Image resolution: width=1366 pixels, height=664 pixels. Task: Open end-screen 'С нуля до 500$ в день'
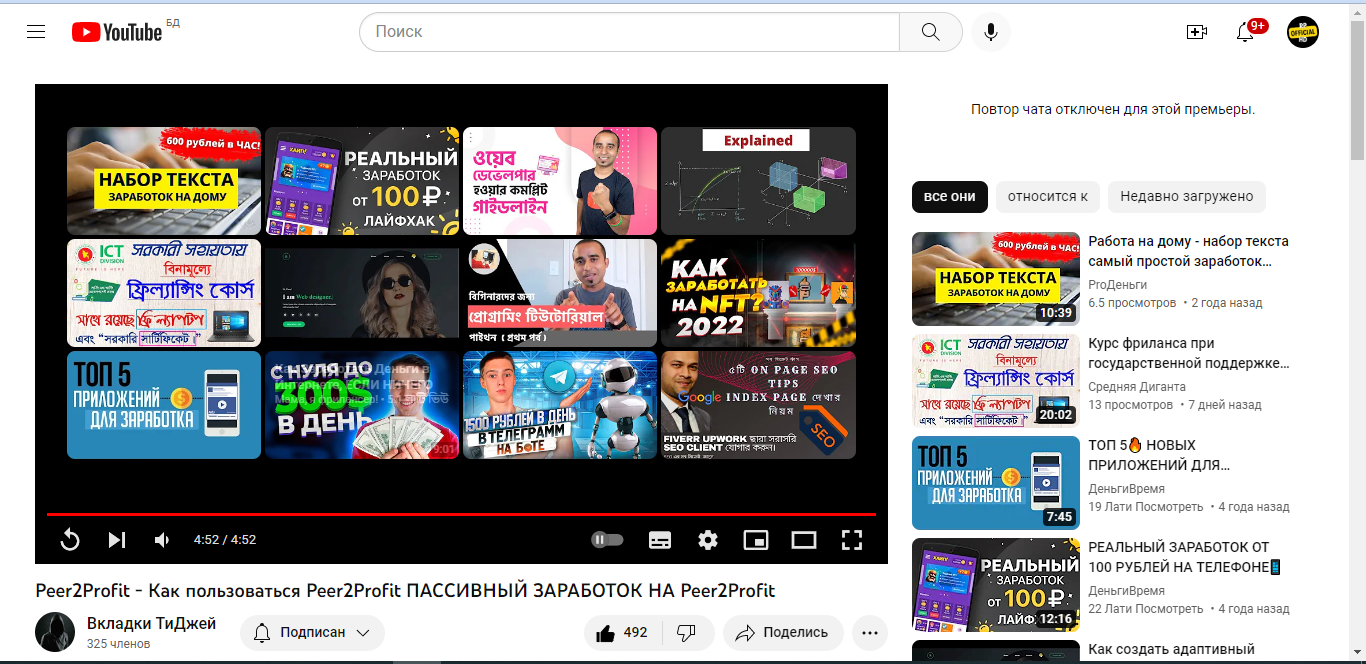coord(362,405)
